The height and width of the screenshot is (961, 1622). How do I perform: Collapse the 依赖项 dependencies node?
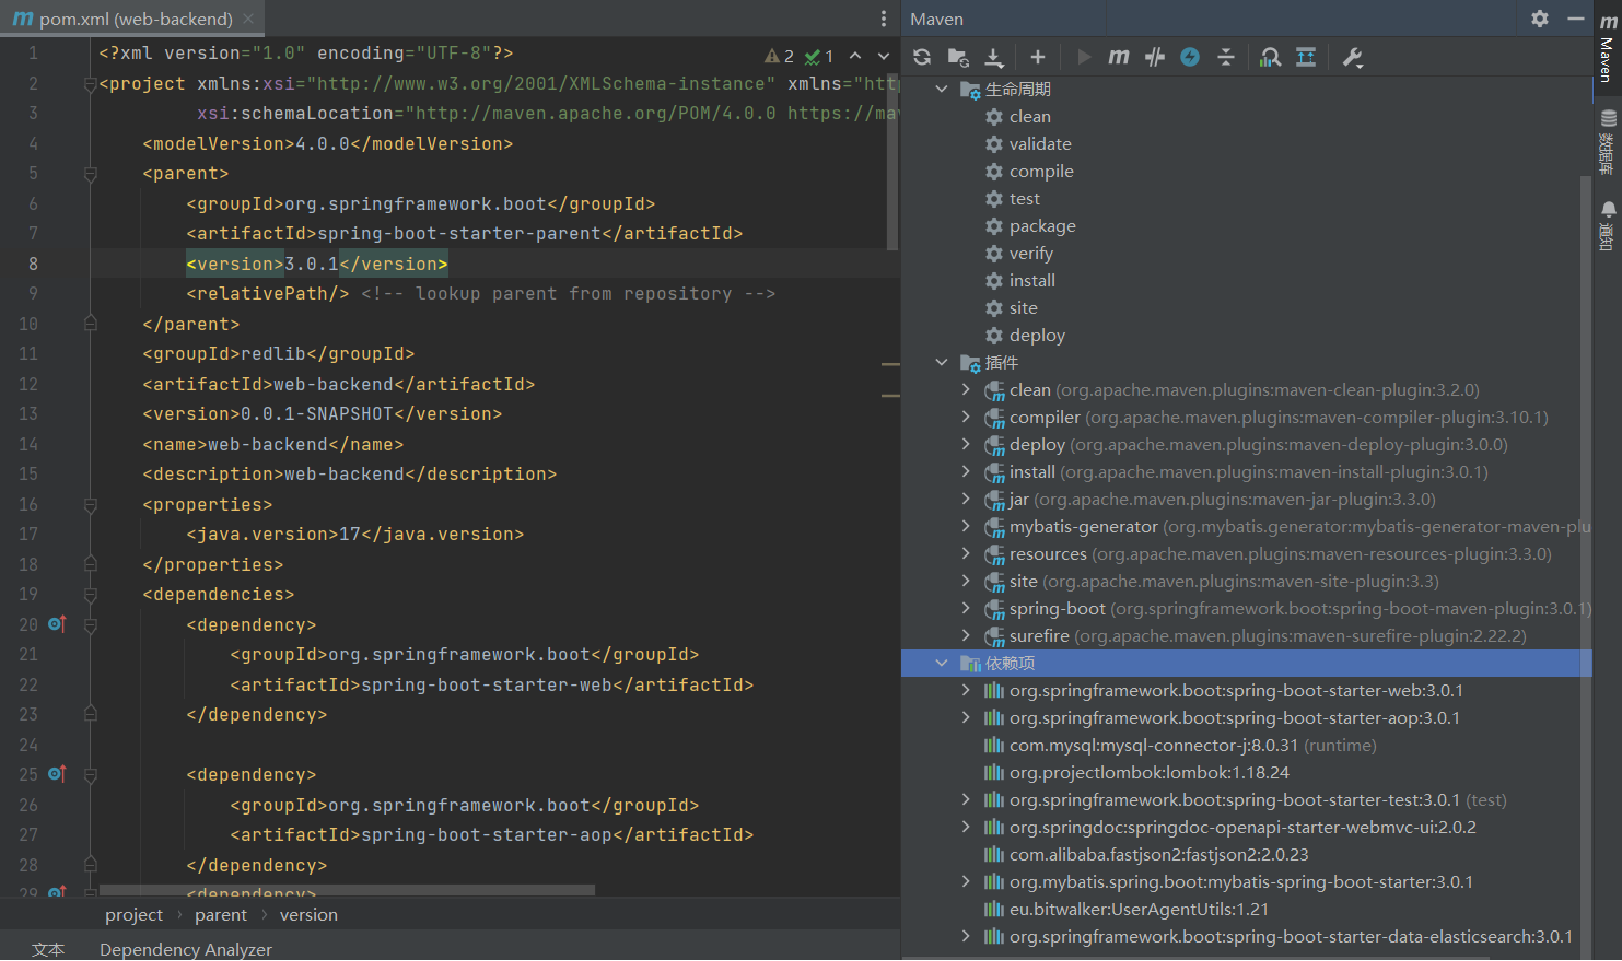pyautogui.click(x=941, y=663)
